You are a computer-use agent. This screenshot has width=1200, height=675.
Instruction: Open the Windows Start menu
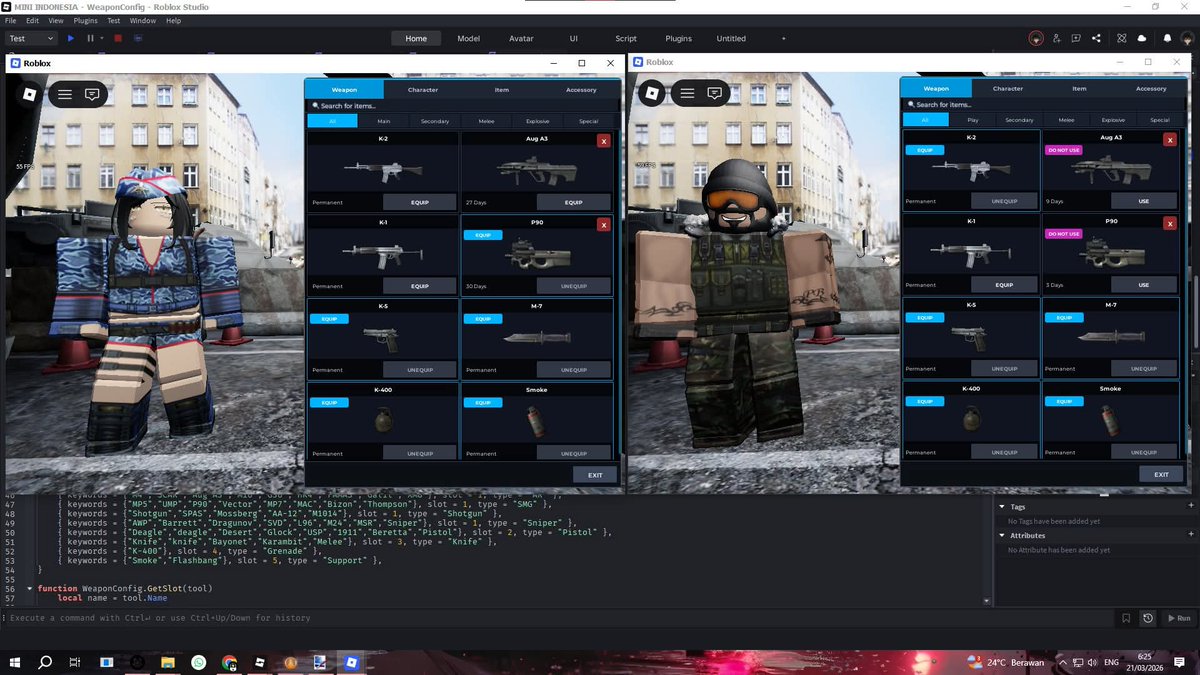pos(15,662)
